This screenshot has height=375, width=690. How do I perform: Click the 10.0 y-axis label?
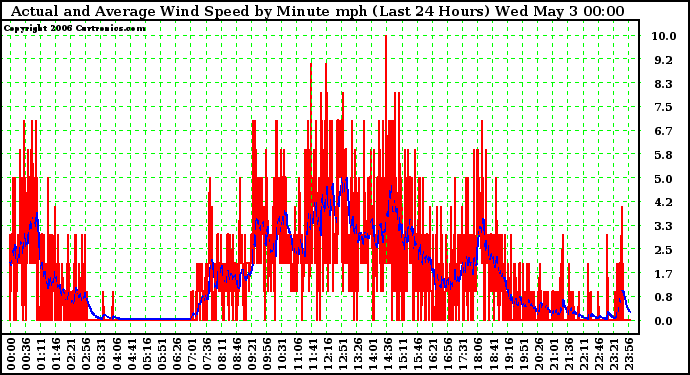(x=664, y=36)
